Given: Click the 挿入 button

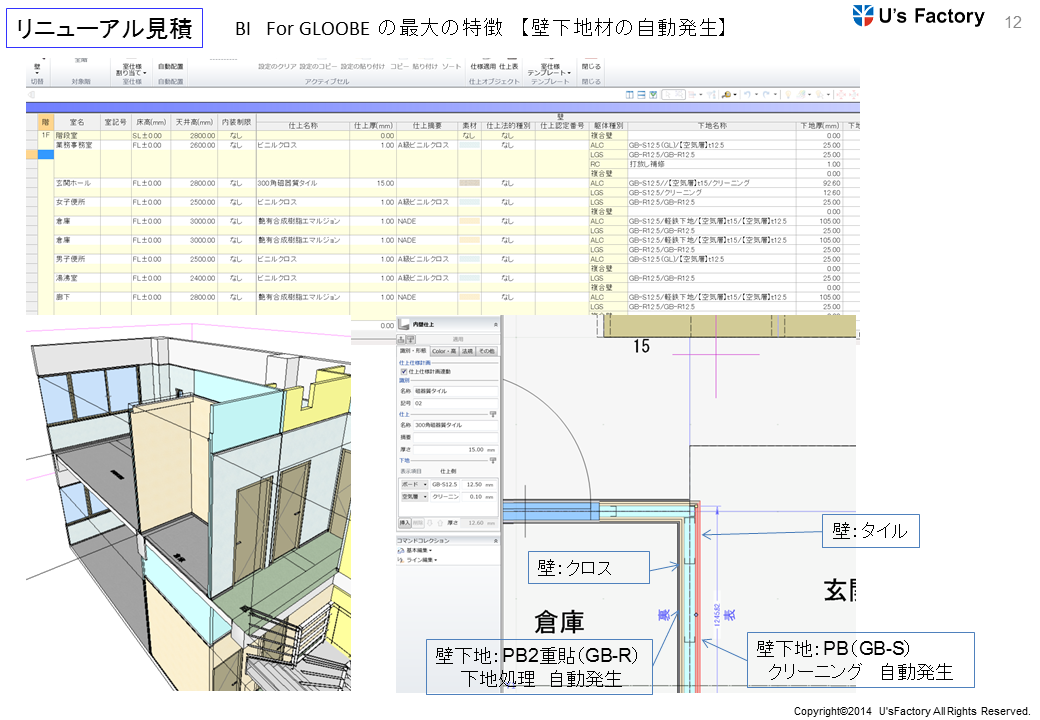Looking at the screenshot, I should (x=405, y=522).
